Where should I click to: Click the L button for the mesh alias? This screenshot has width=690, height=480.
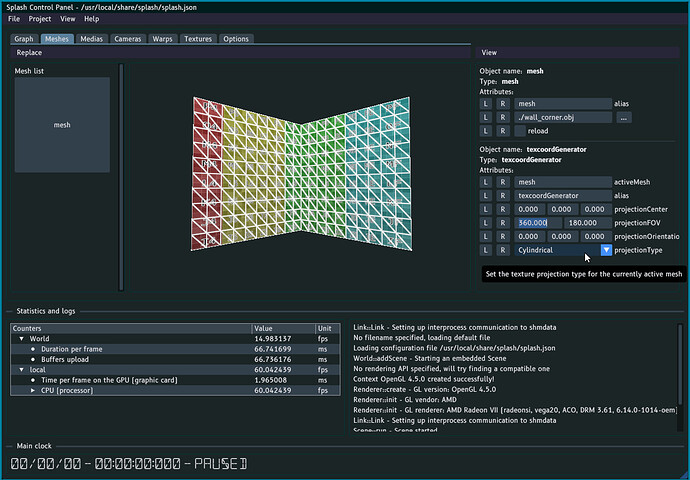[486, 103]
